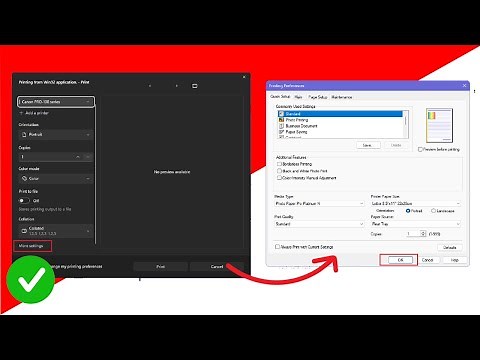Switch to the Main tab
The width and height of the screenshot is (480, 360).
pos(298,97)
